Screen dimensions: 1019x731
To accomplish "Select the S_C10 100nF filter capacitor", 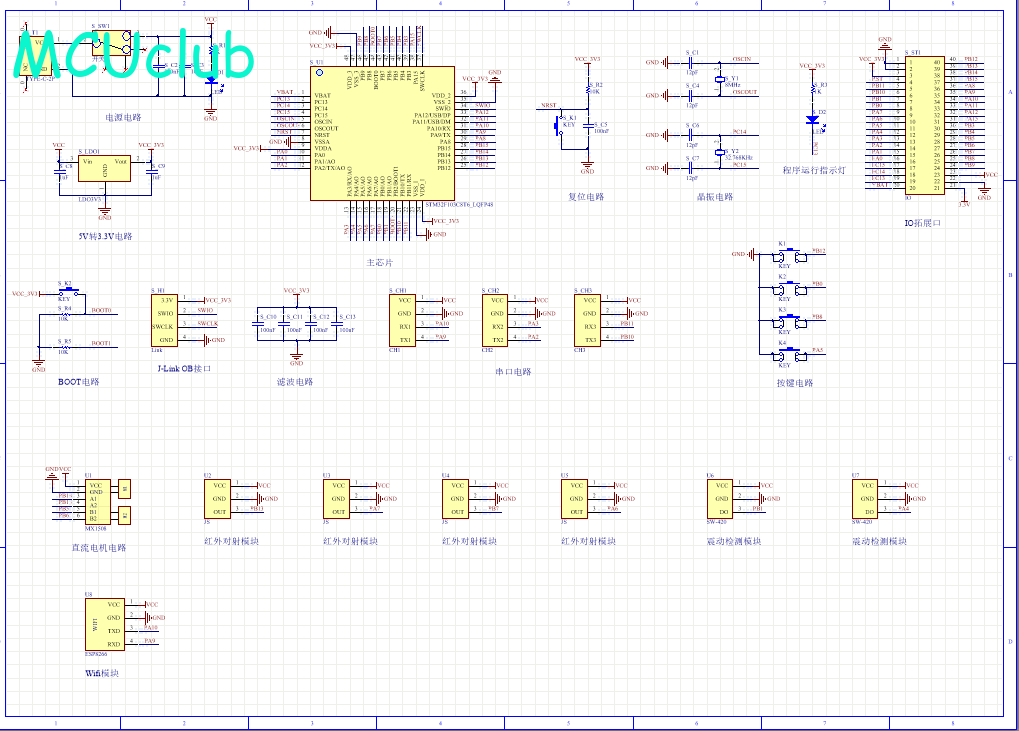I will click(257, 324).
